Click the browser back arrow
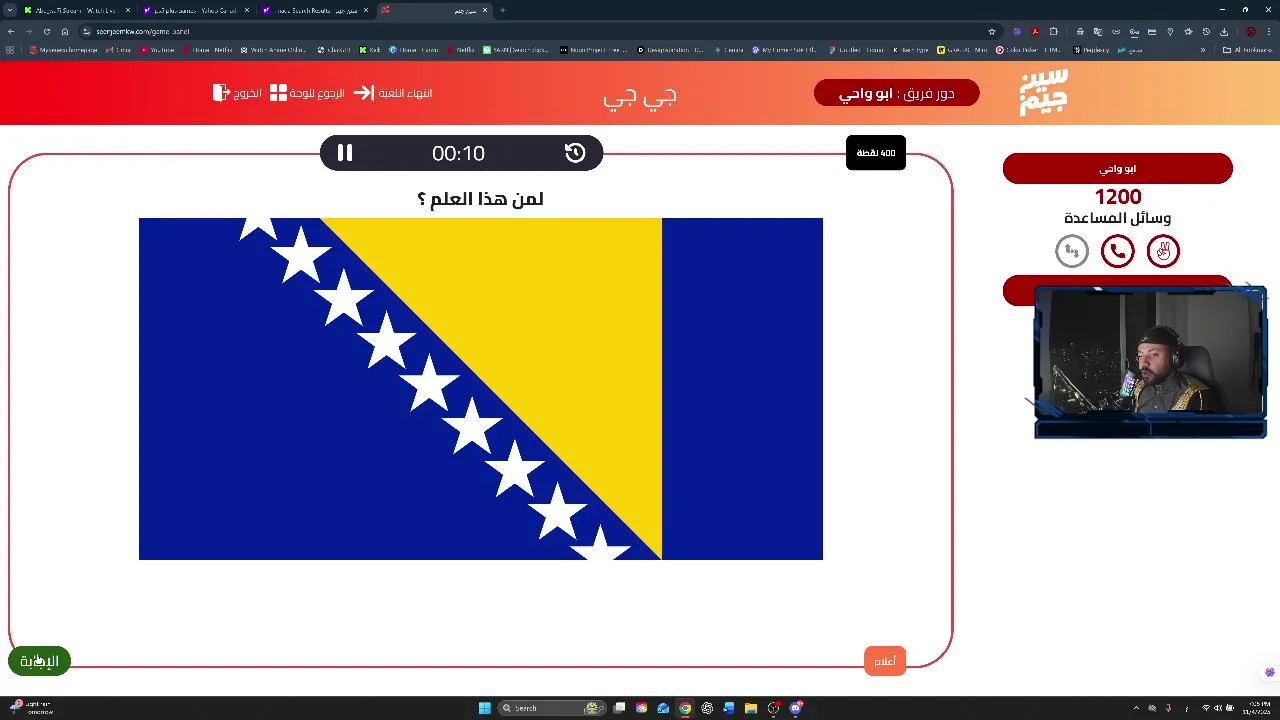1280x720 pixels. tap(11, 31)
